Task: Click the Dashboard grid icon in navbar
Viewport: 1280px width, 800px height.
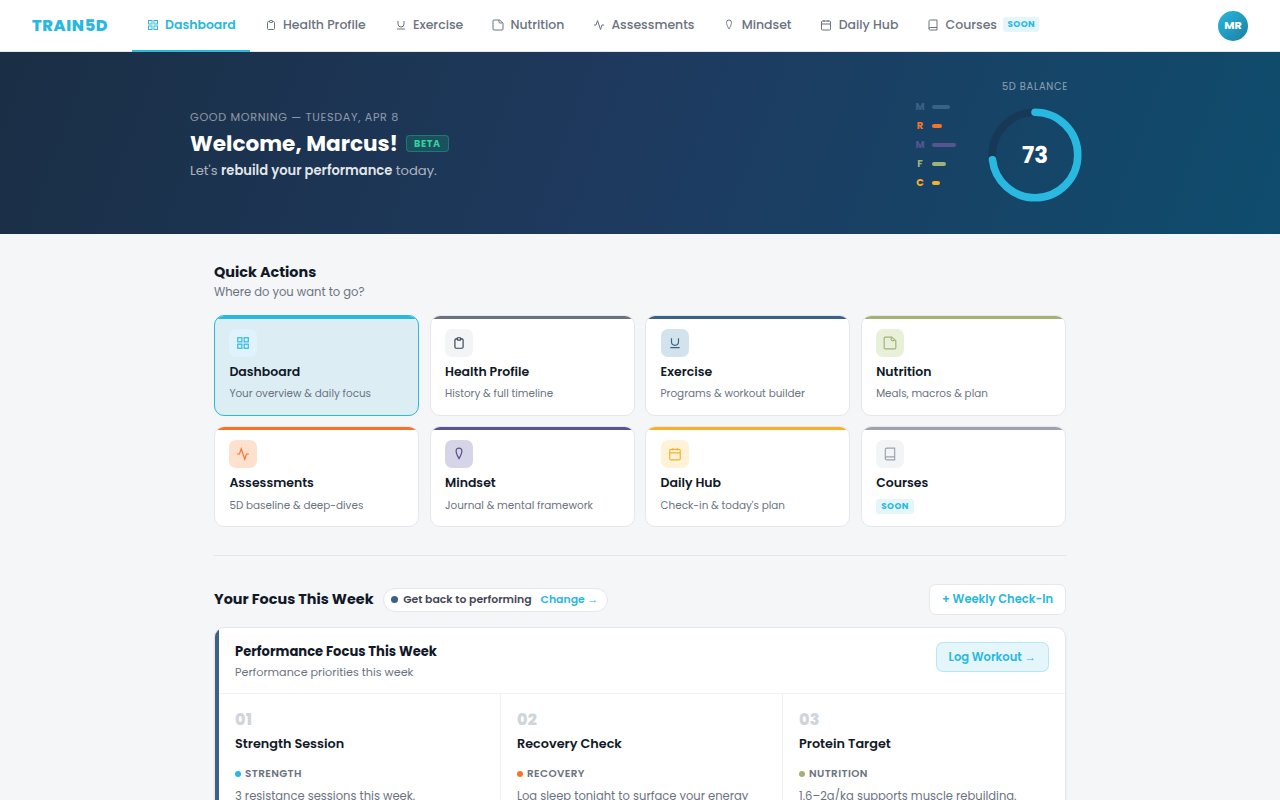Action: tap(153, 25)
